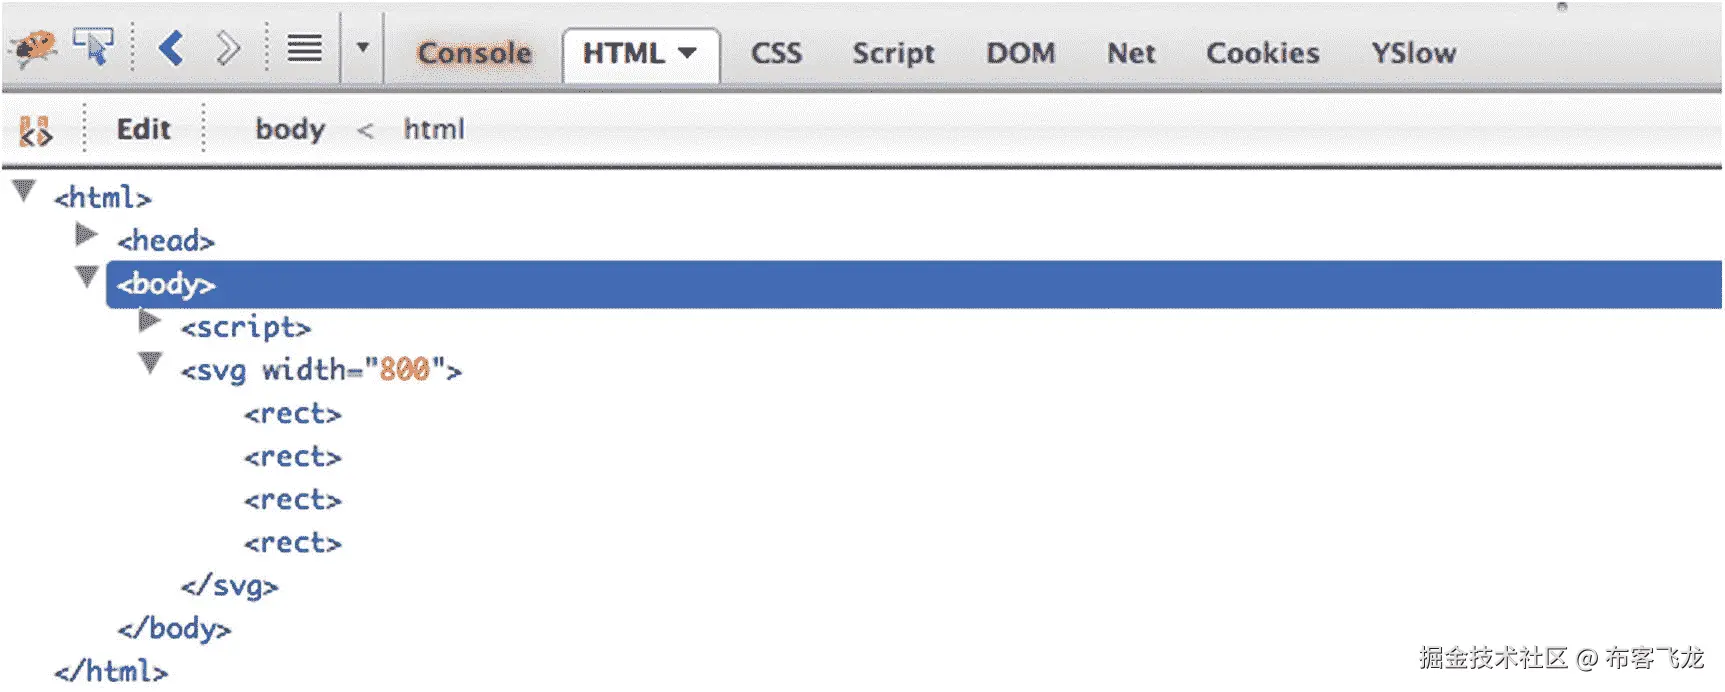Switch to the Console tab
The width and height of the screenshot is (1725, 692).
pyautogui.click(x=474, y=53)
